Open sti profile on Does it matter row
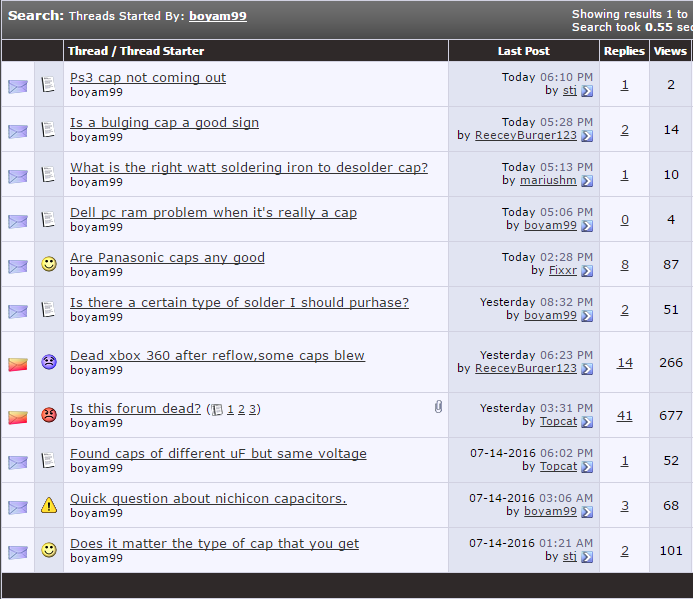693x599 pixels. pos(570,557)
